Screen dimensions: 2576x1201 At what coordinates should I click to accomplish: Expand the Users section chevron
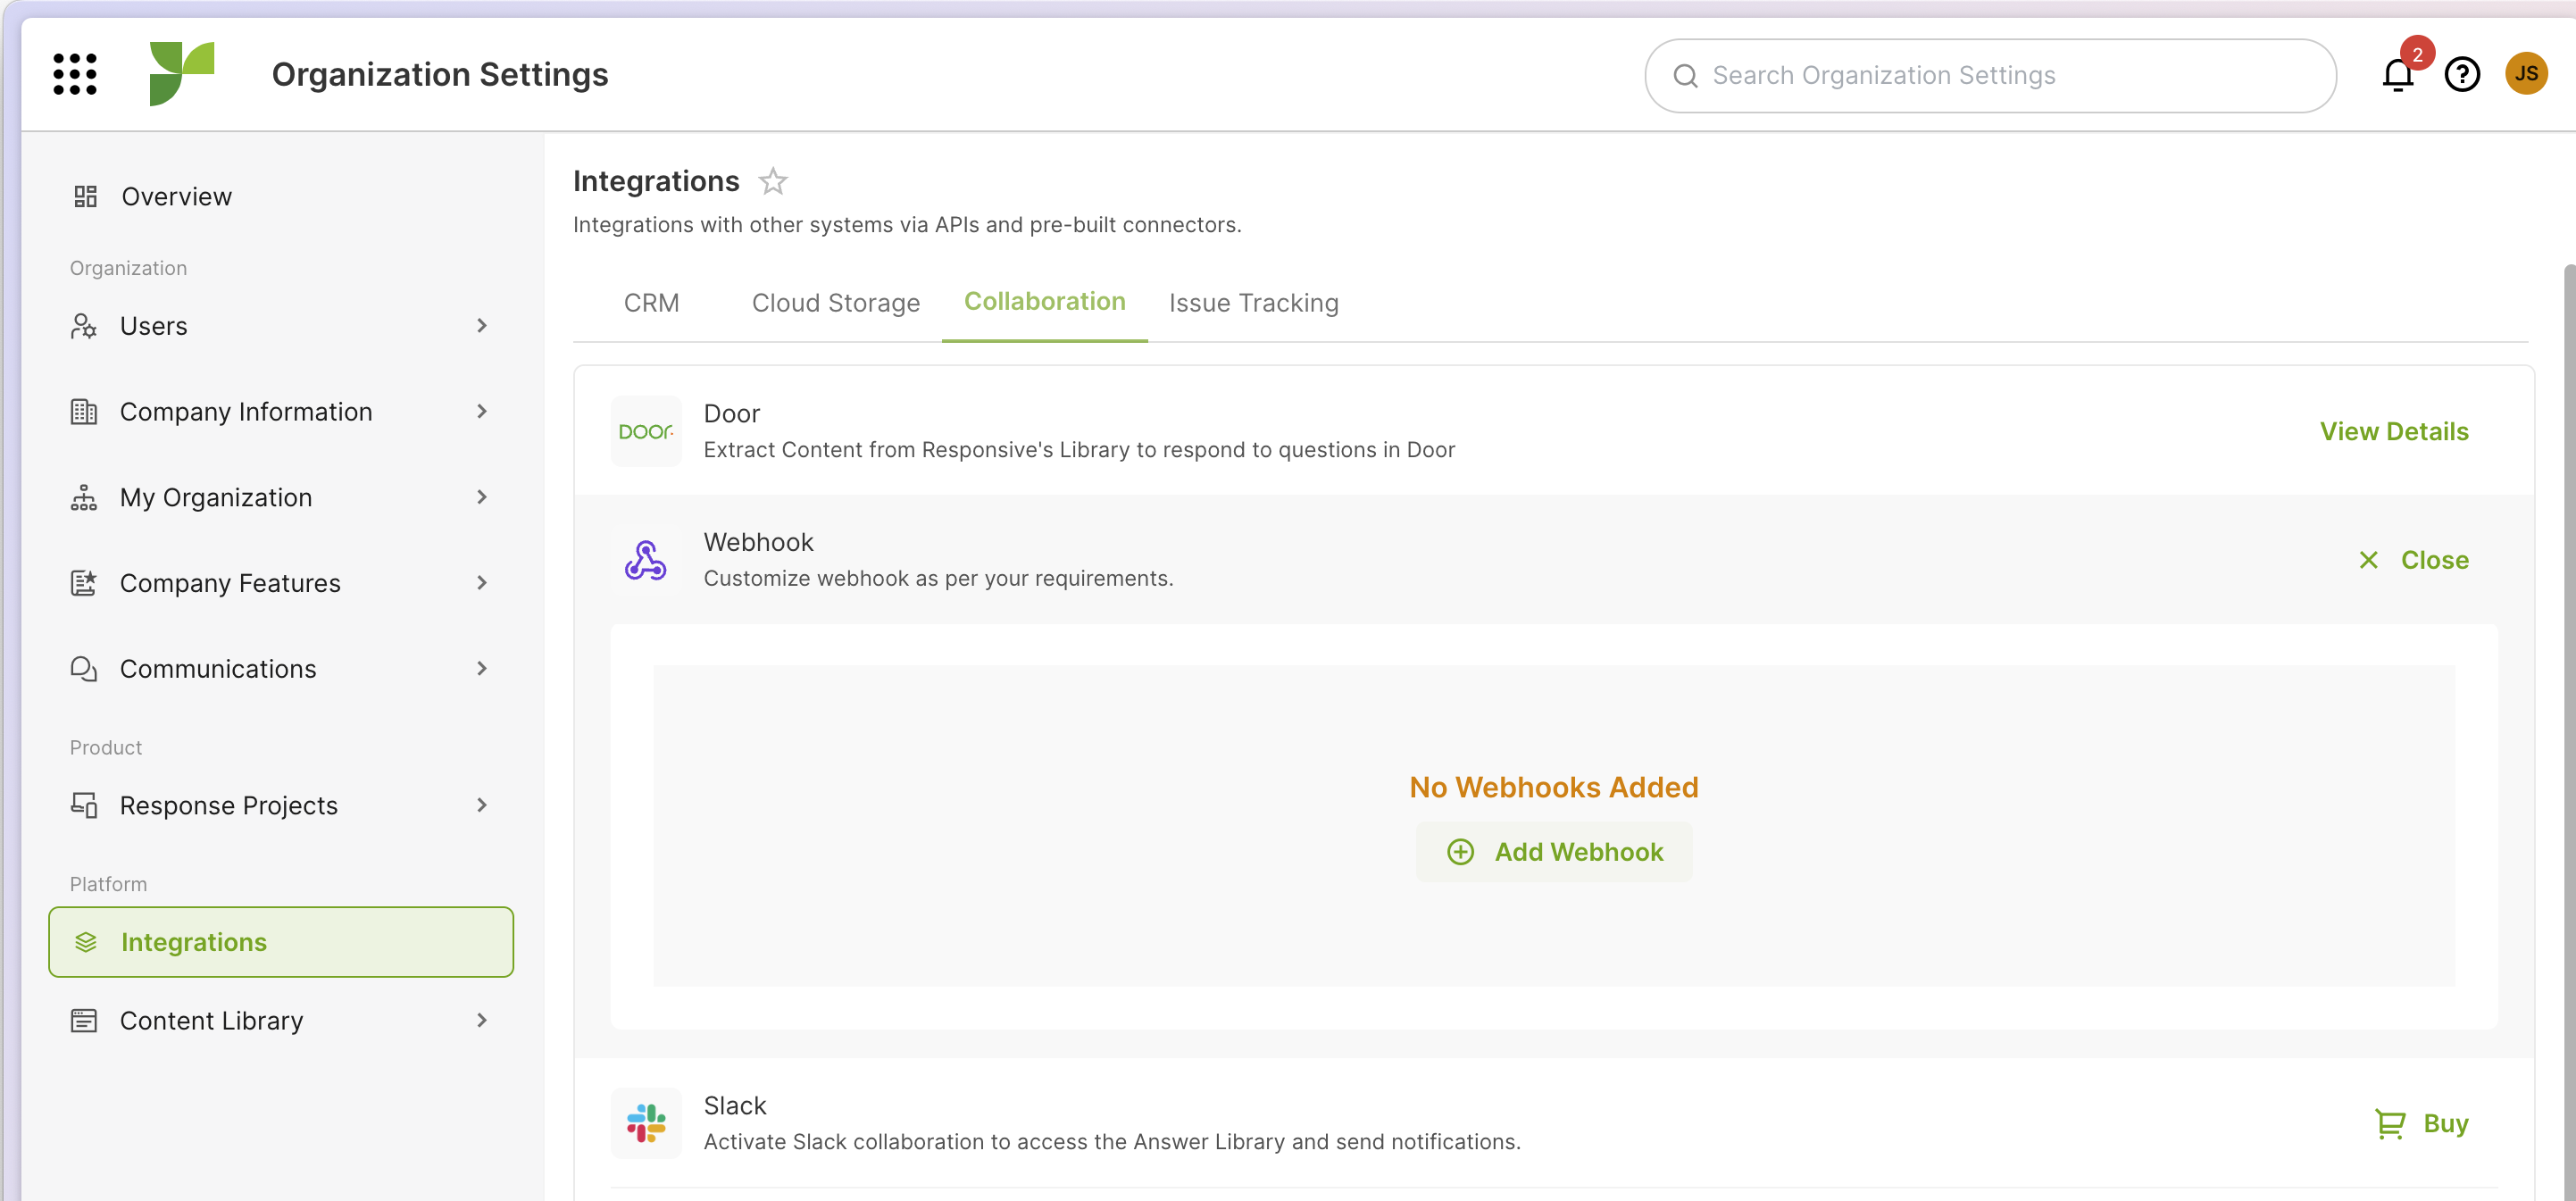tap(482, 326)
